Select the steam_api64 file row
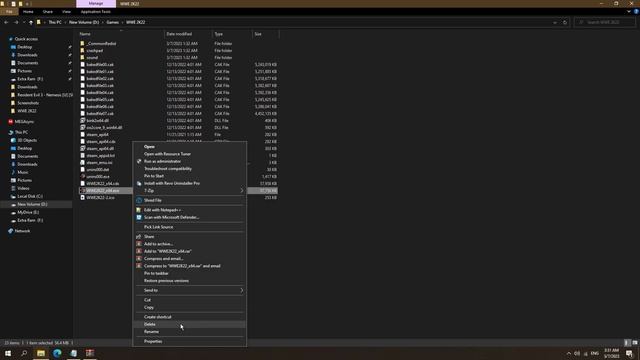The image size is (640, 360). point(179,134)
